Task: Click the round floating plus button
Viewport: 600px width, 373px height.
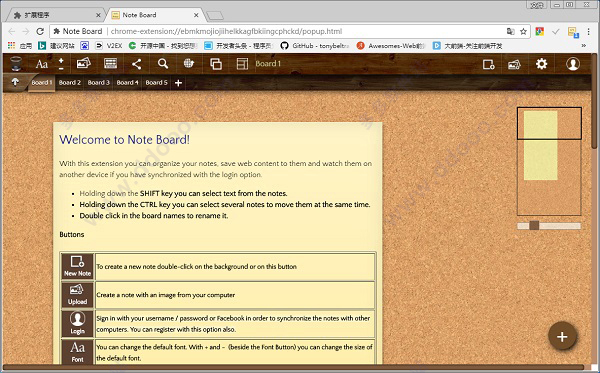Action: [x=562, y=337]
